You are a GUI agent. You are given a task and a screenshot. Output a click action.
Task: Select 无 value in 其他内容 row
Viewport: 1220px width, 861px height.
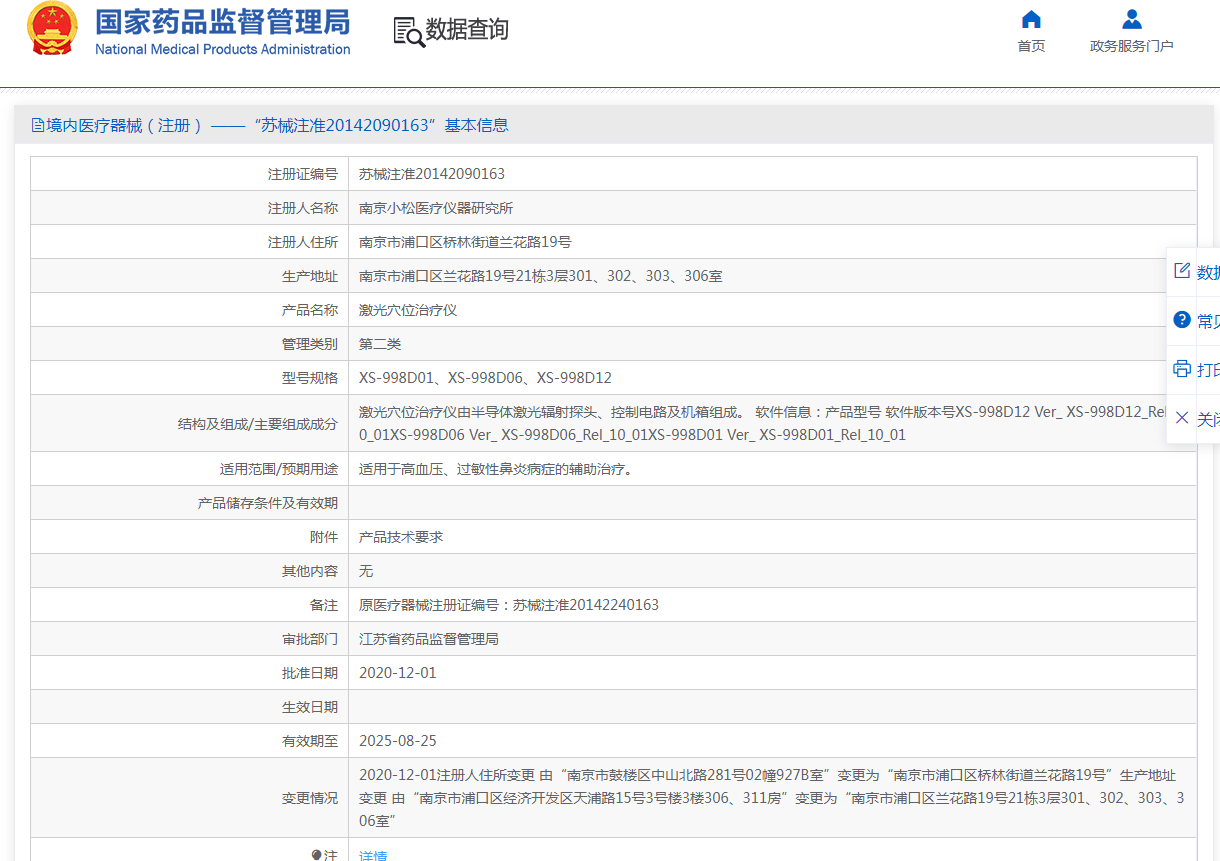coord(366,571)
